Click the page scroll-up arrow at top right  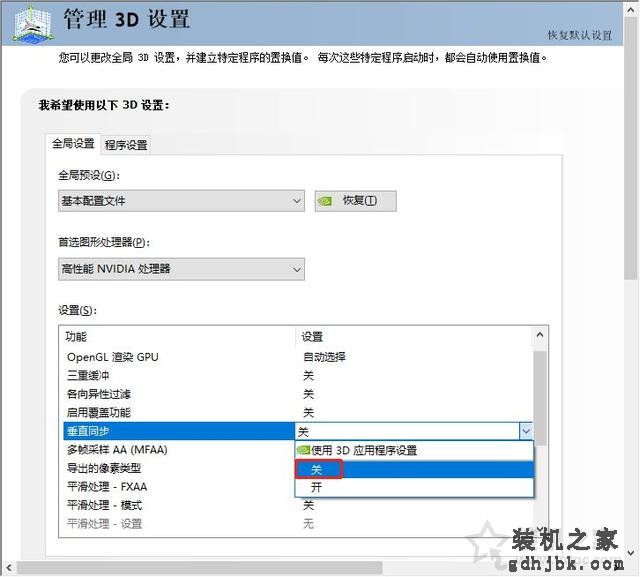tap(631, 11)
